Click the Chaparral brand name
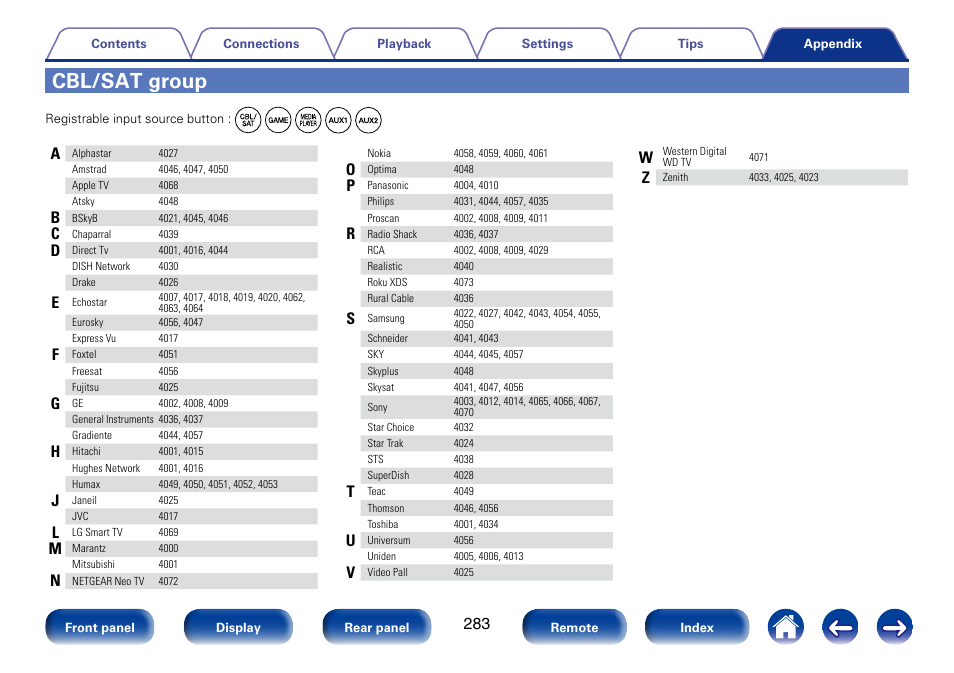954x673 pixels. (91, 234)
